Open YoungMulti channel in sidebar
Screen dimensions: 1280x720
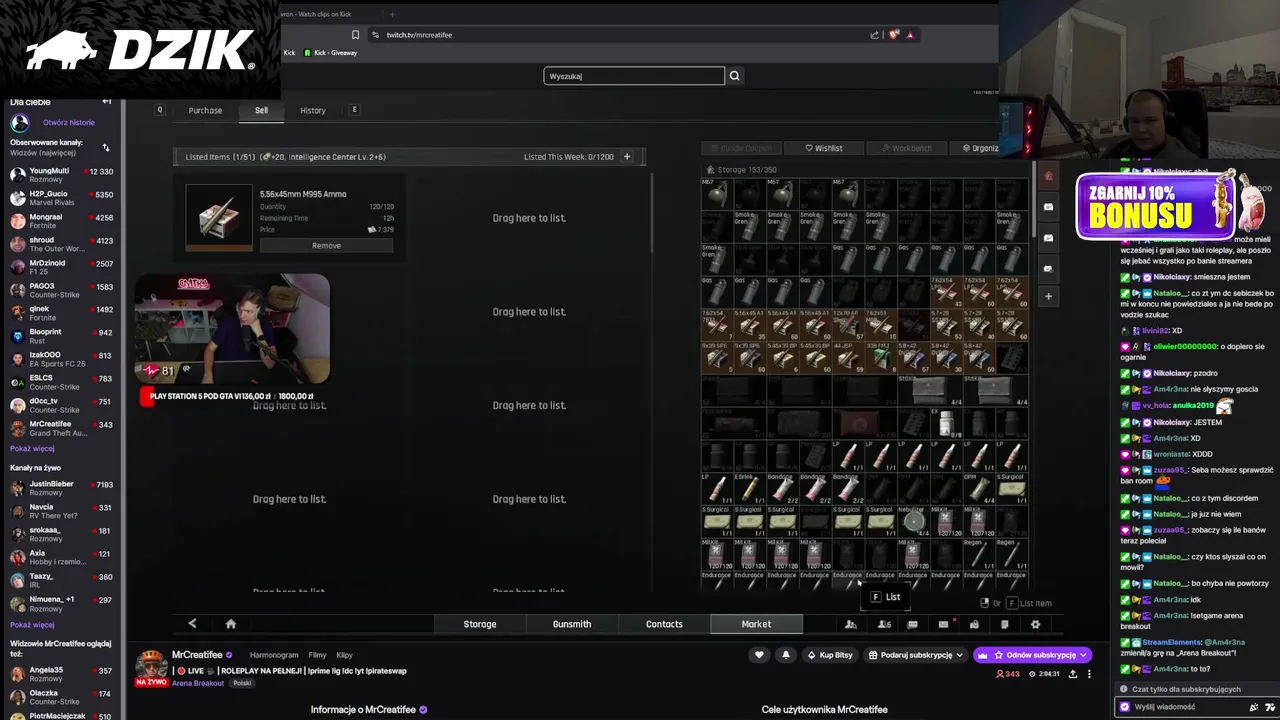pos(61,175)
